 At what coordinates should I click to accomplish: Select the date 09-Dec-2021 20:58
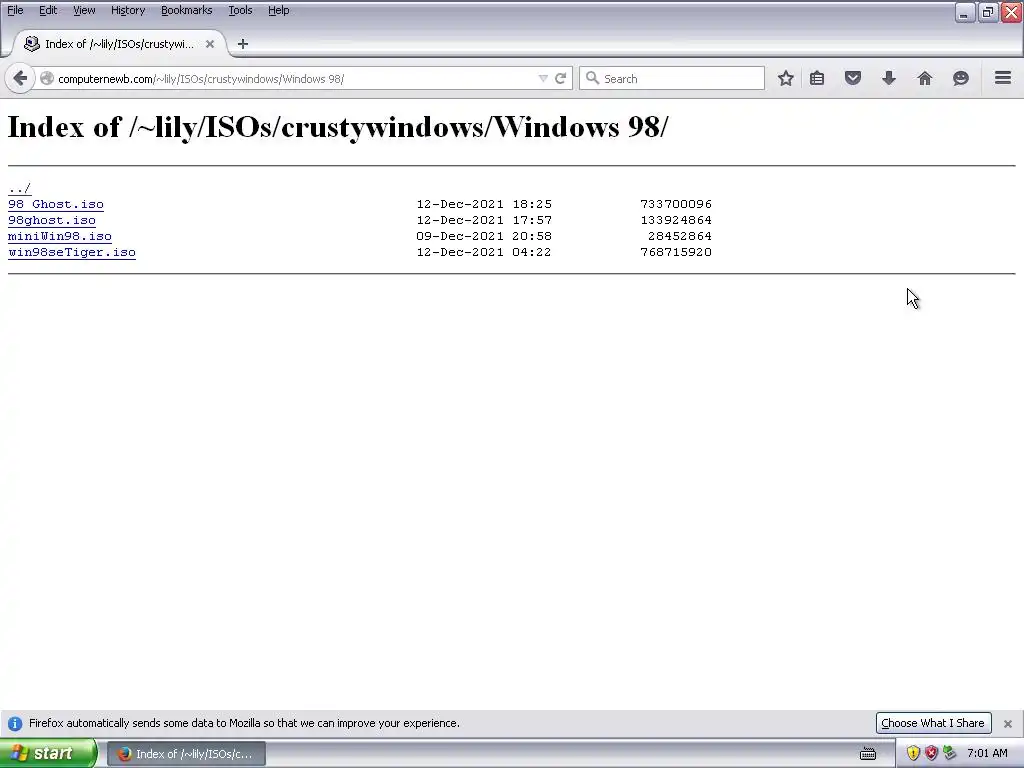484,236
